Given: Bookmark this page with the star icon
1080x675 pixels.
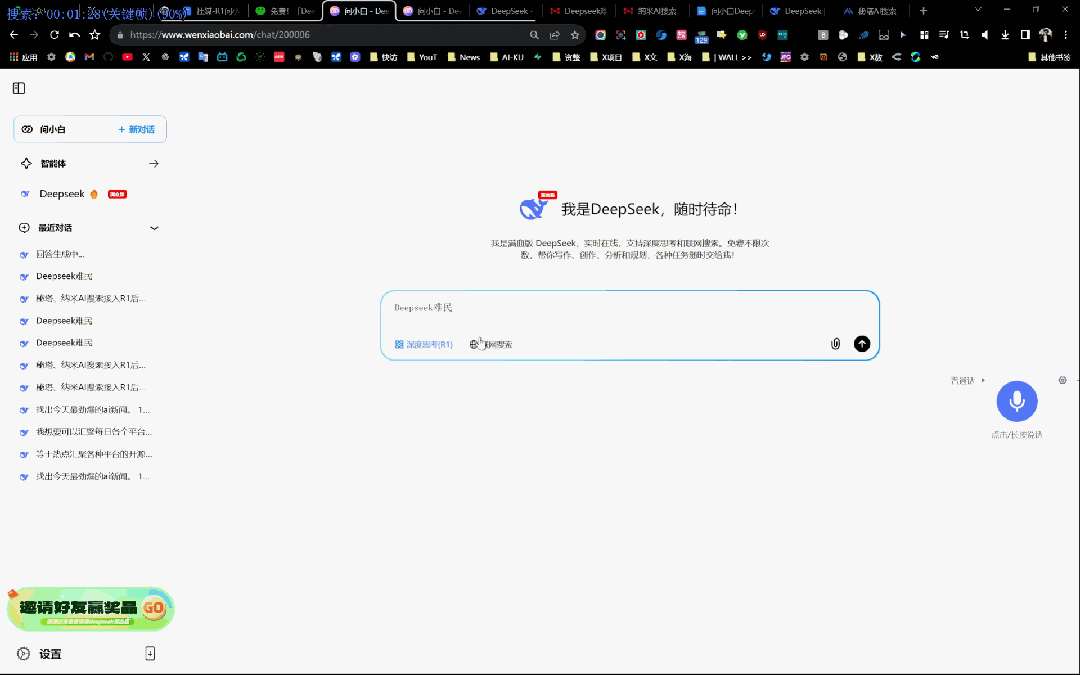Looking at the screenshot, I should [575, 34].
